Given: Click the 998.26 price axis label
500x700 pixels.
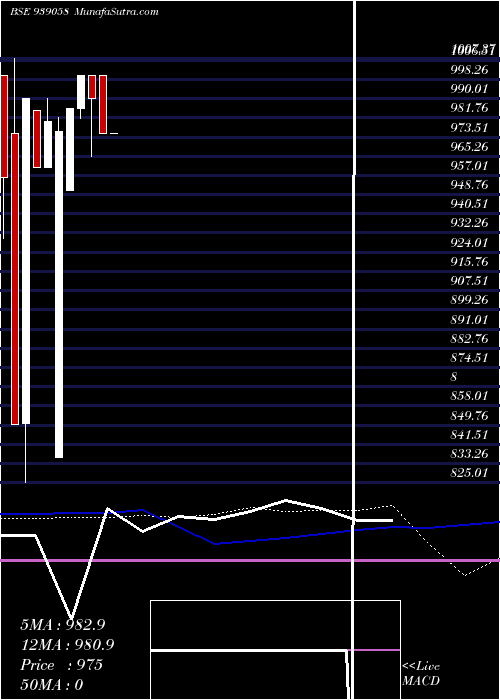Looking at the screenshot, I should pyautogui.click(x=469, y=70).
